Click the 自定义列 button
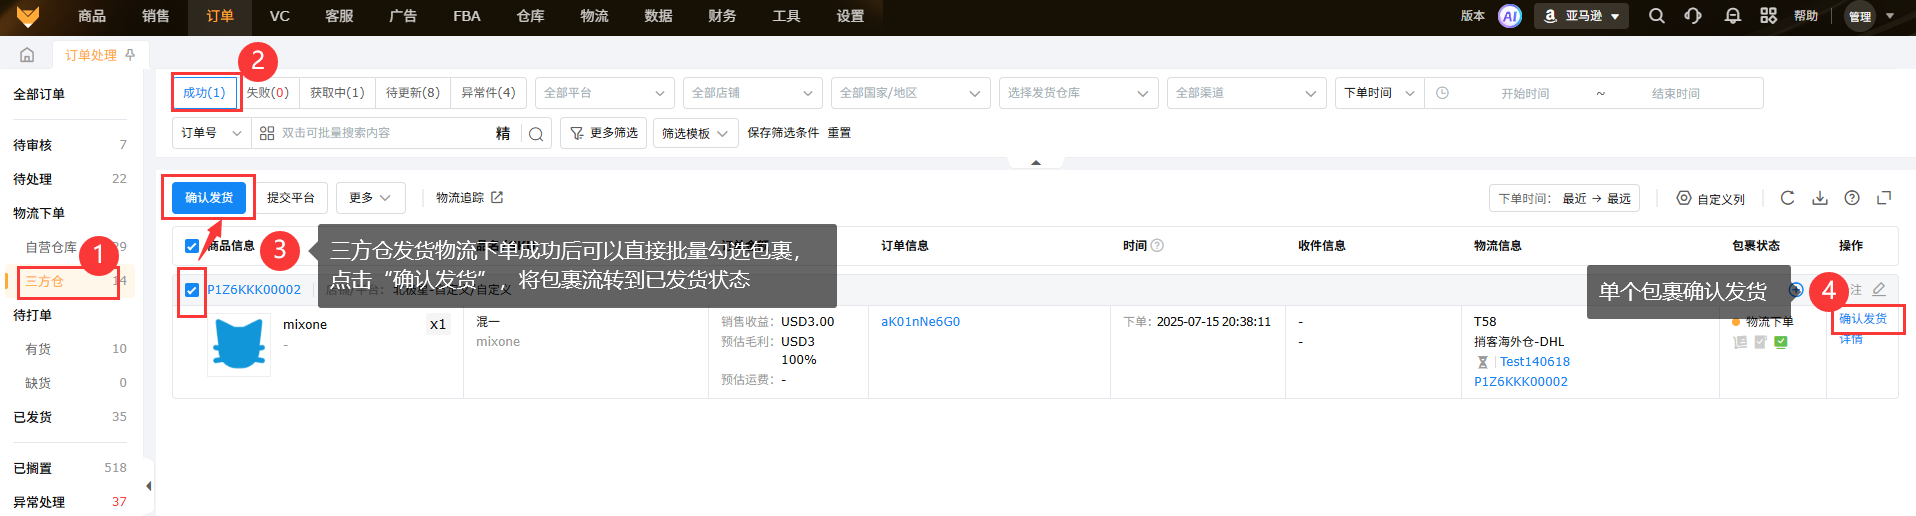The image size is (1916, 516). point(1711,199)
